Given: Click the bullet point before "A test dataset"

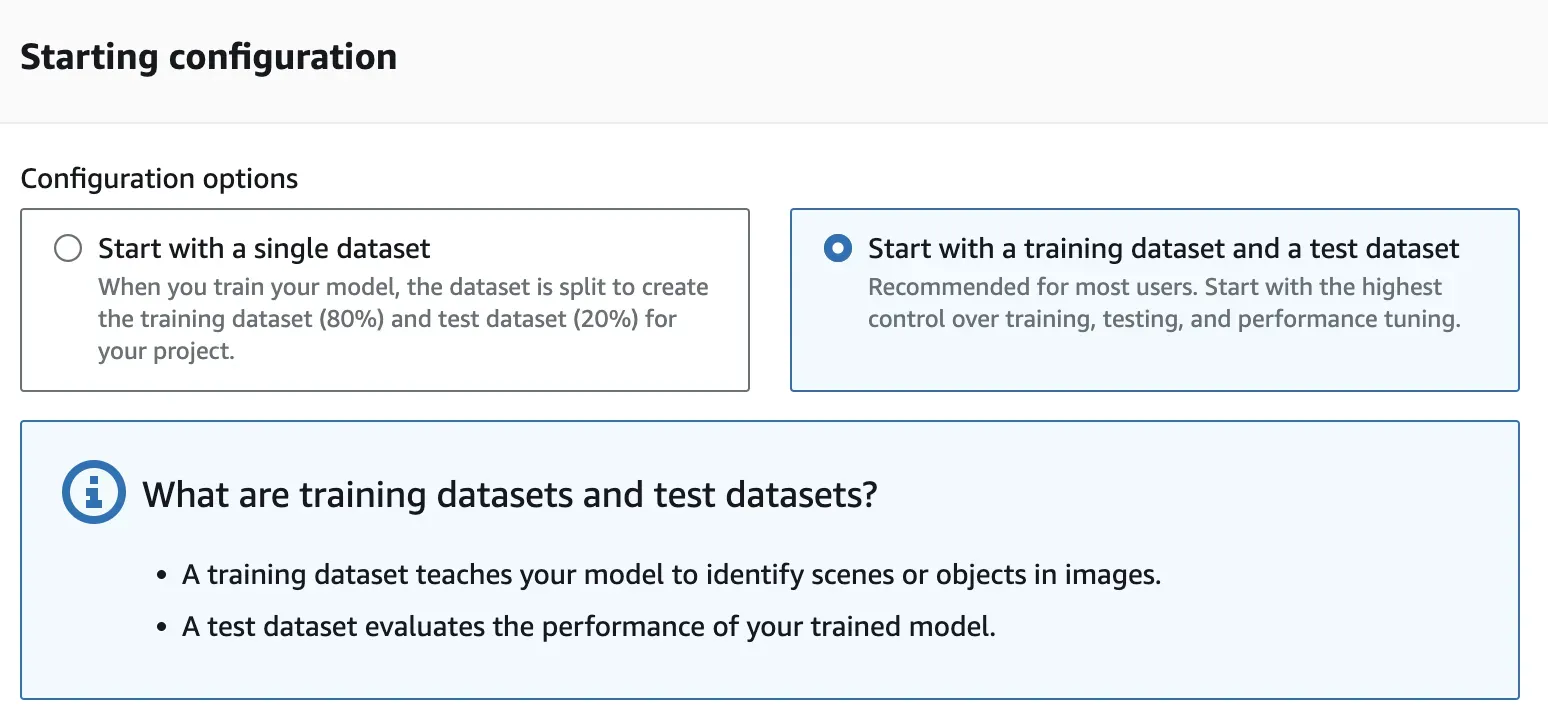Looking at the screenshot, I should click(161, 629).
